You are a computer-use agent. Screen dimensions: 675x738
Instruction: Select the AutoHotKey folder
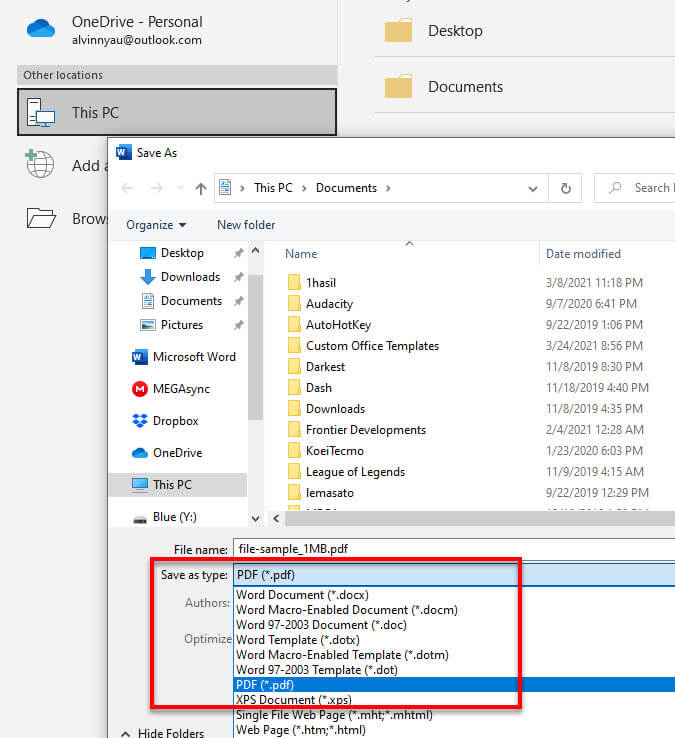[329, 325]
